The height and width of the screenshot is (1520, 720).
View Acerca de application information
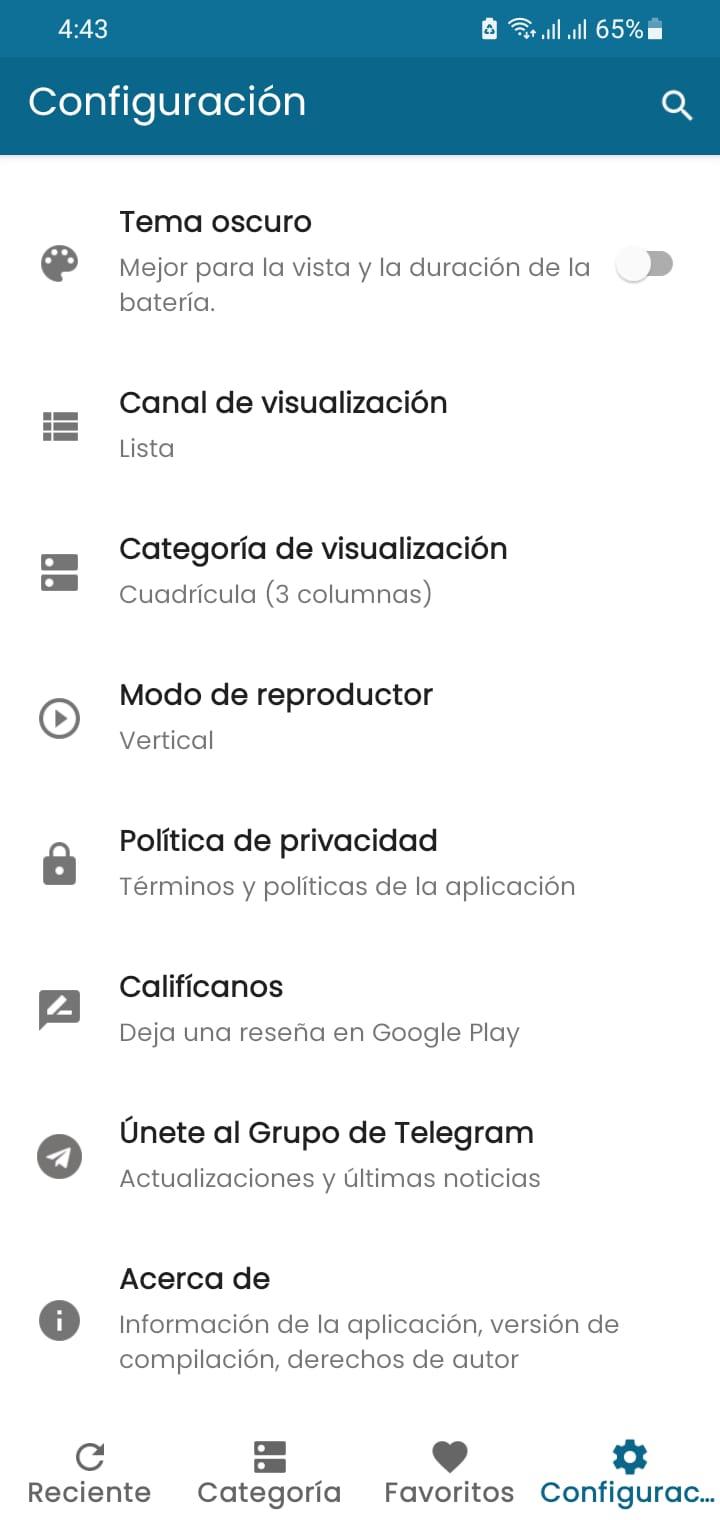[360, 1320]
